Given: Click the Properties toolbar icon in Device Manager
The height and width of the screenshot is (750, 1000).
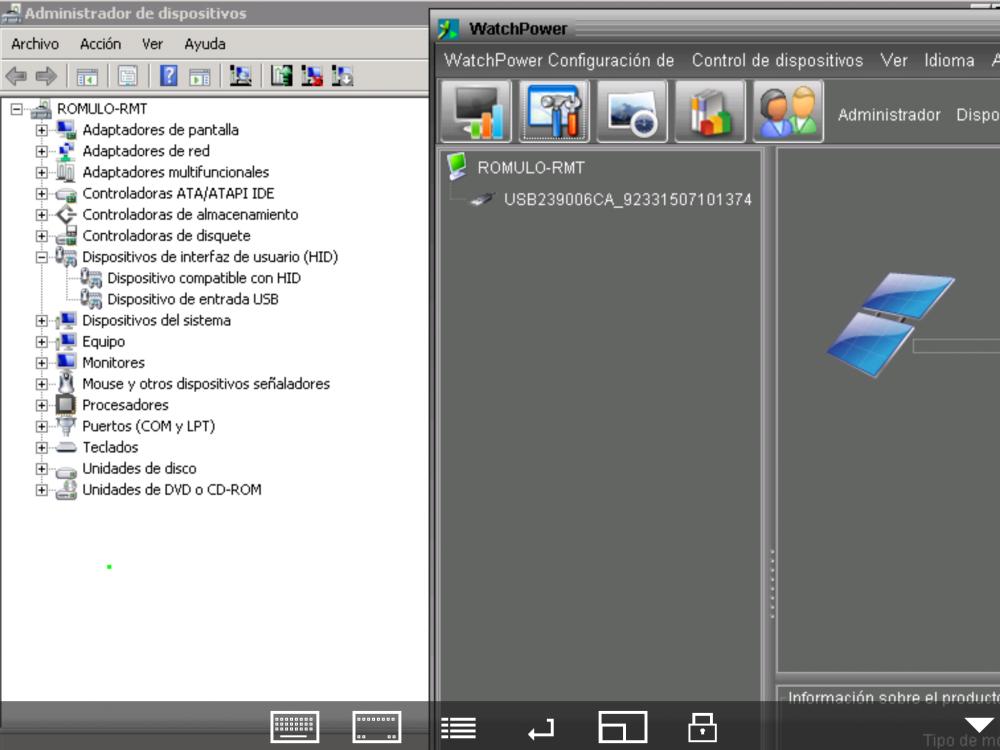Looking at the screenshot, I should (128, 77).
